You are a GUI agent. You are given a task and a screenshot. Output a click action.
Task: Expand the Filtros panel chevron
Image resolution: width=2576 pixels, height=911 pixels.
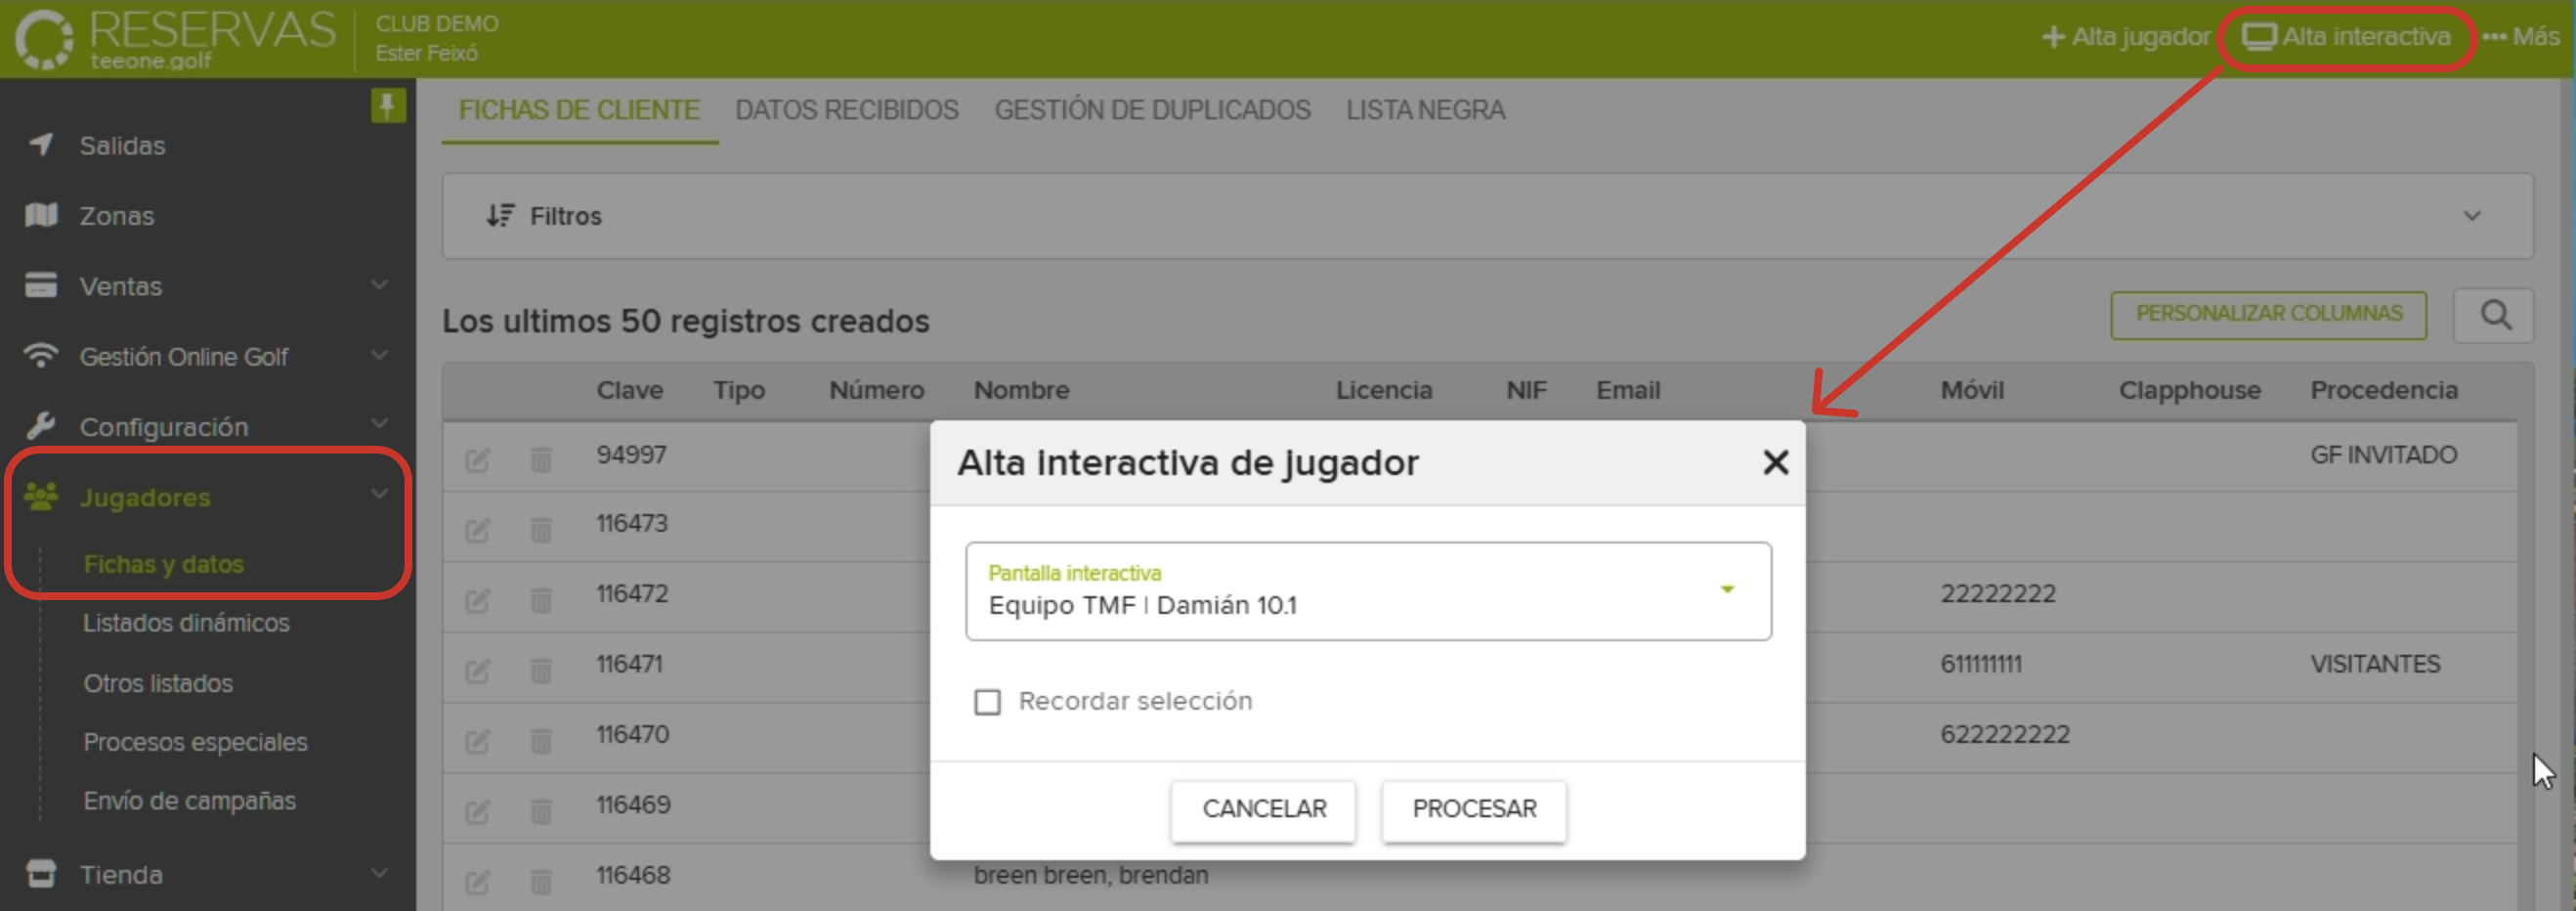(x=2472, y=216)
